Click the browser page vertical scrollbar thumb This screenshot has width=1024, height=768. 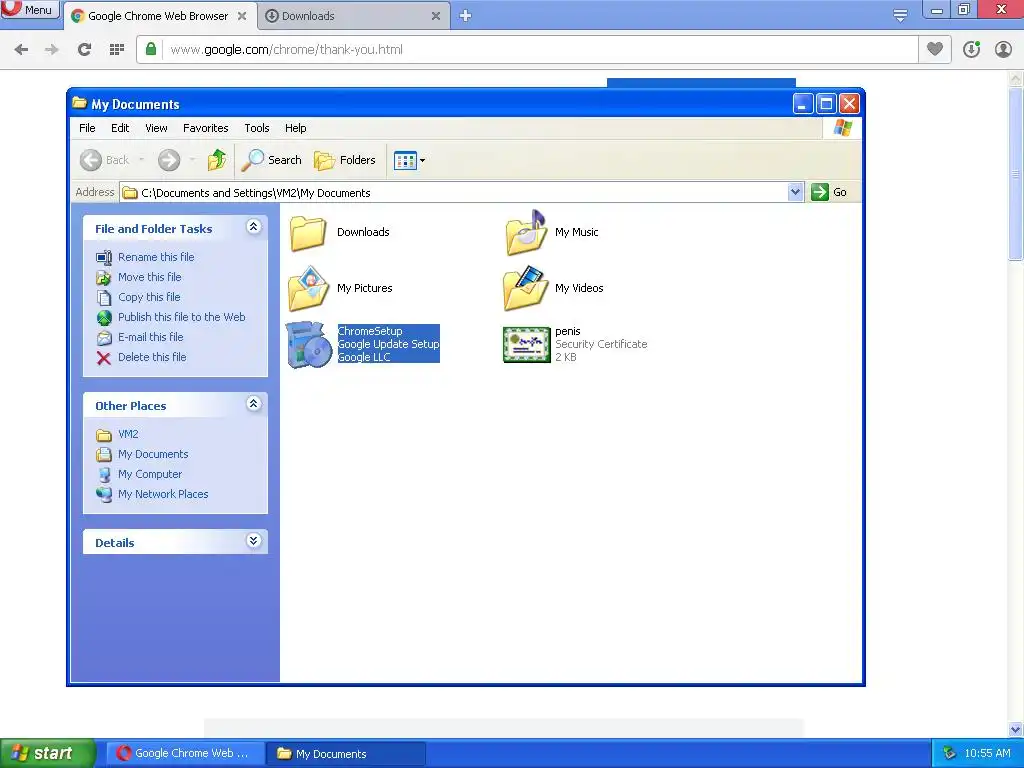(1016, 173)
